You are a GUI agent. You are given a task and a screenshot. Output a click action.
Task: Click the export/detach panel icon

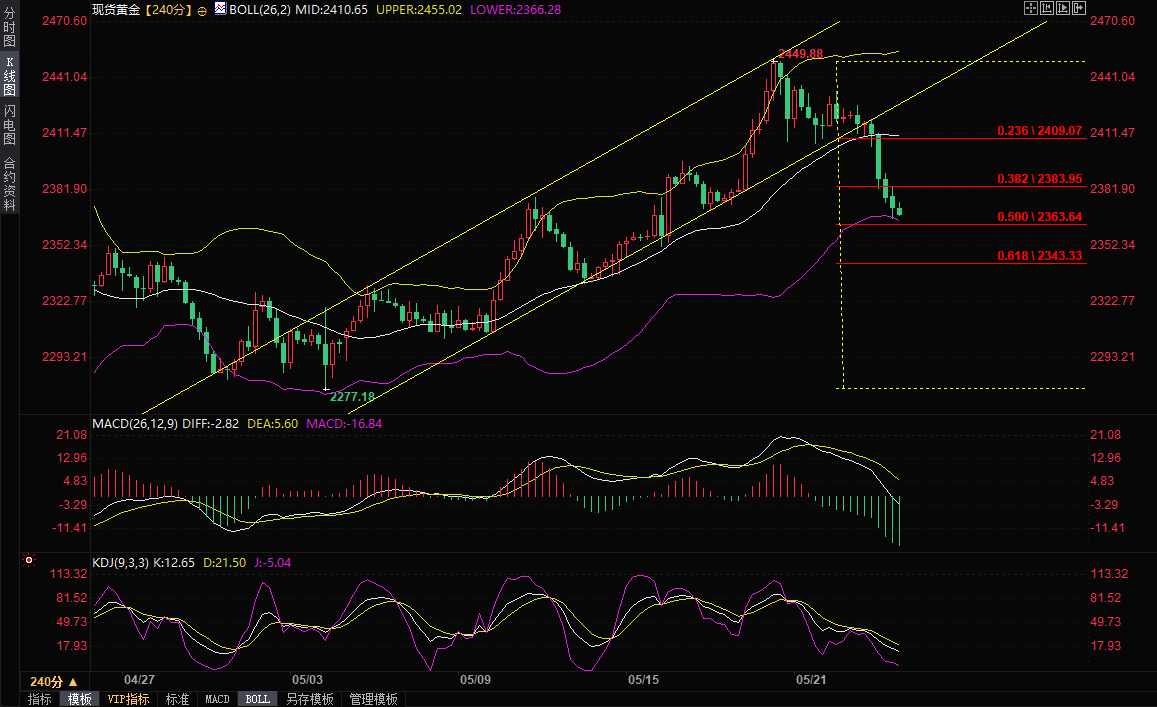click(x=1078, y=8)
